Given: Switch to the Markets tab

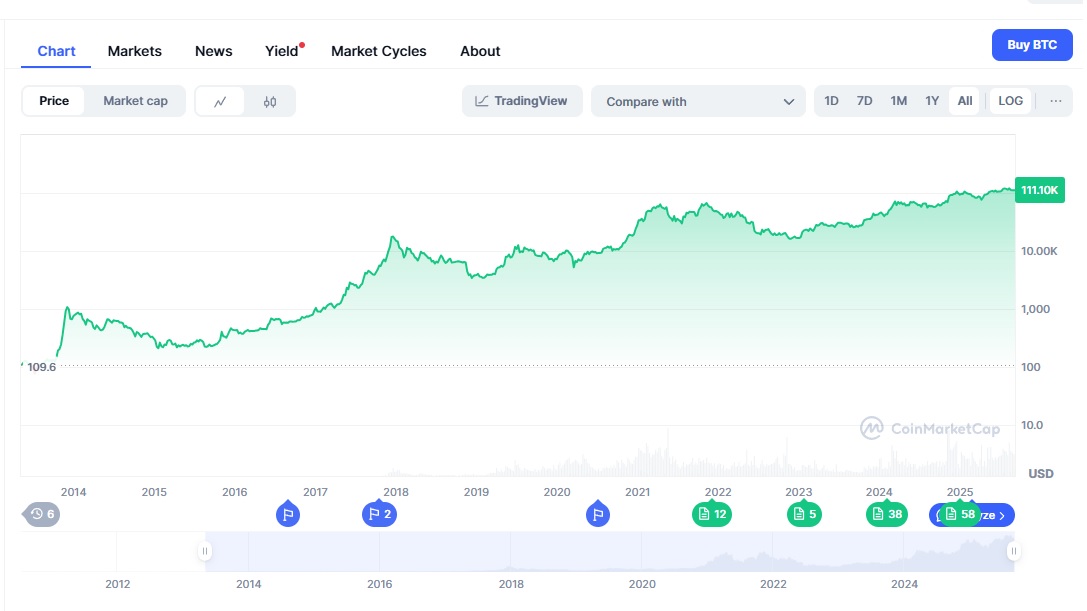Looking at the screenshot, I should [135, 51].
